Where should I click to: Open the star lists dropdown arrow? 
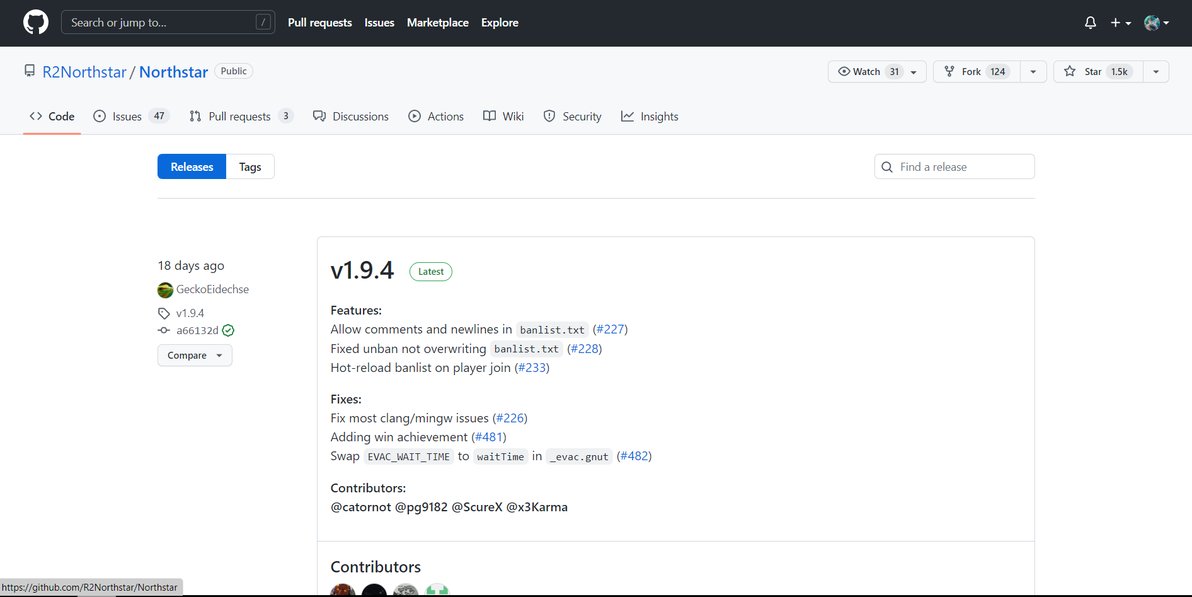click(1155, 72)
